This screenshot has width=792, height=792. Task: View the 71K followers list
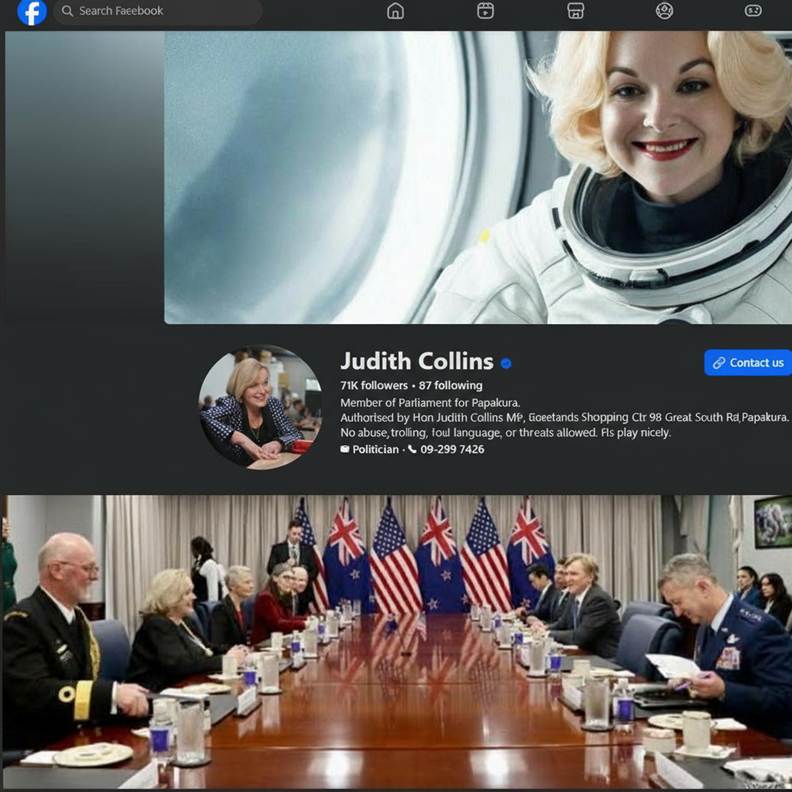(x=374, y=385)
